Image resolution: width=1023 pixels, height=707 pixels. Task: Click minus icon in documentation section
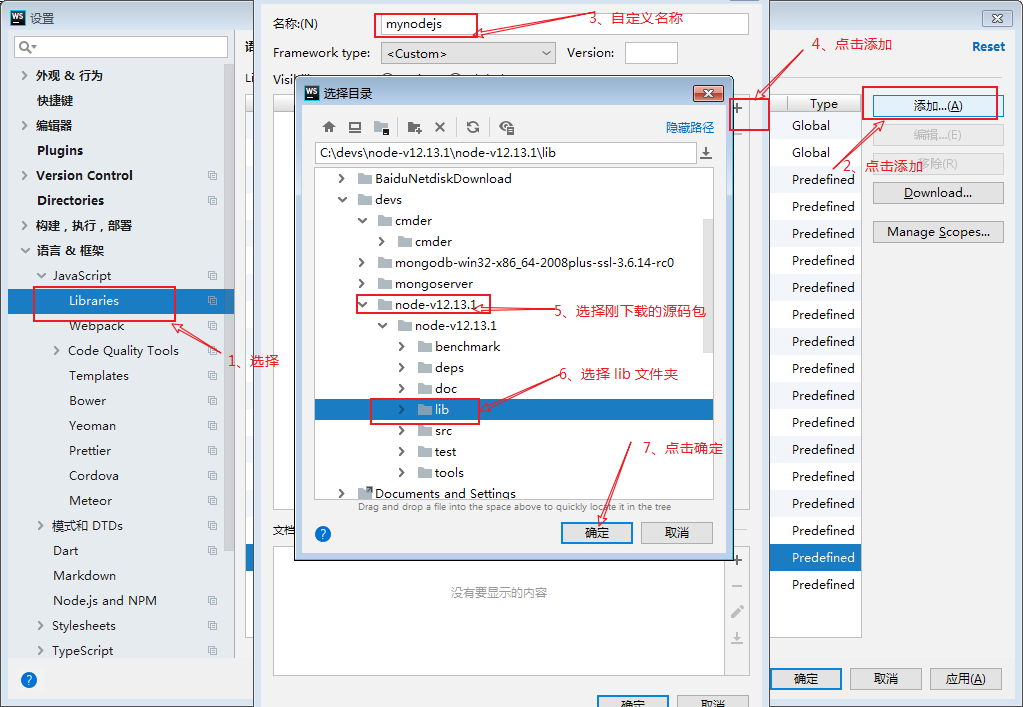[x=737, y=586]
